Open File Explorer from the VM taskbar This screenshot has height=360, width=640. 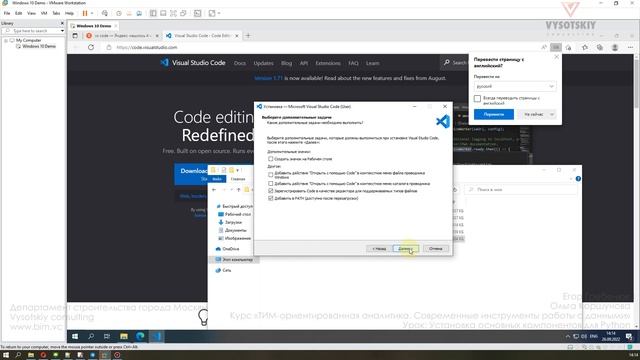coord(124,336)
